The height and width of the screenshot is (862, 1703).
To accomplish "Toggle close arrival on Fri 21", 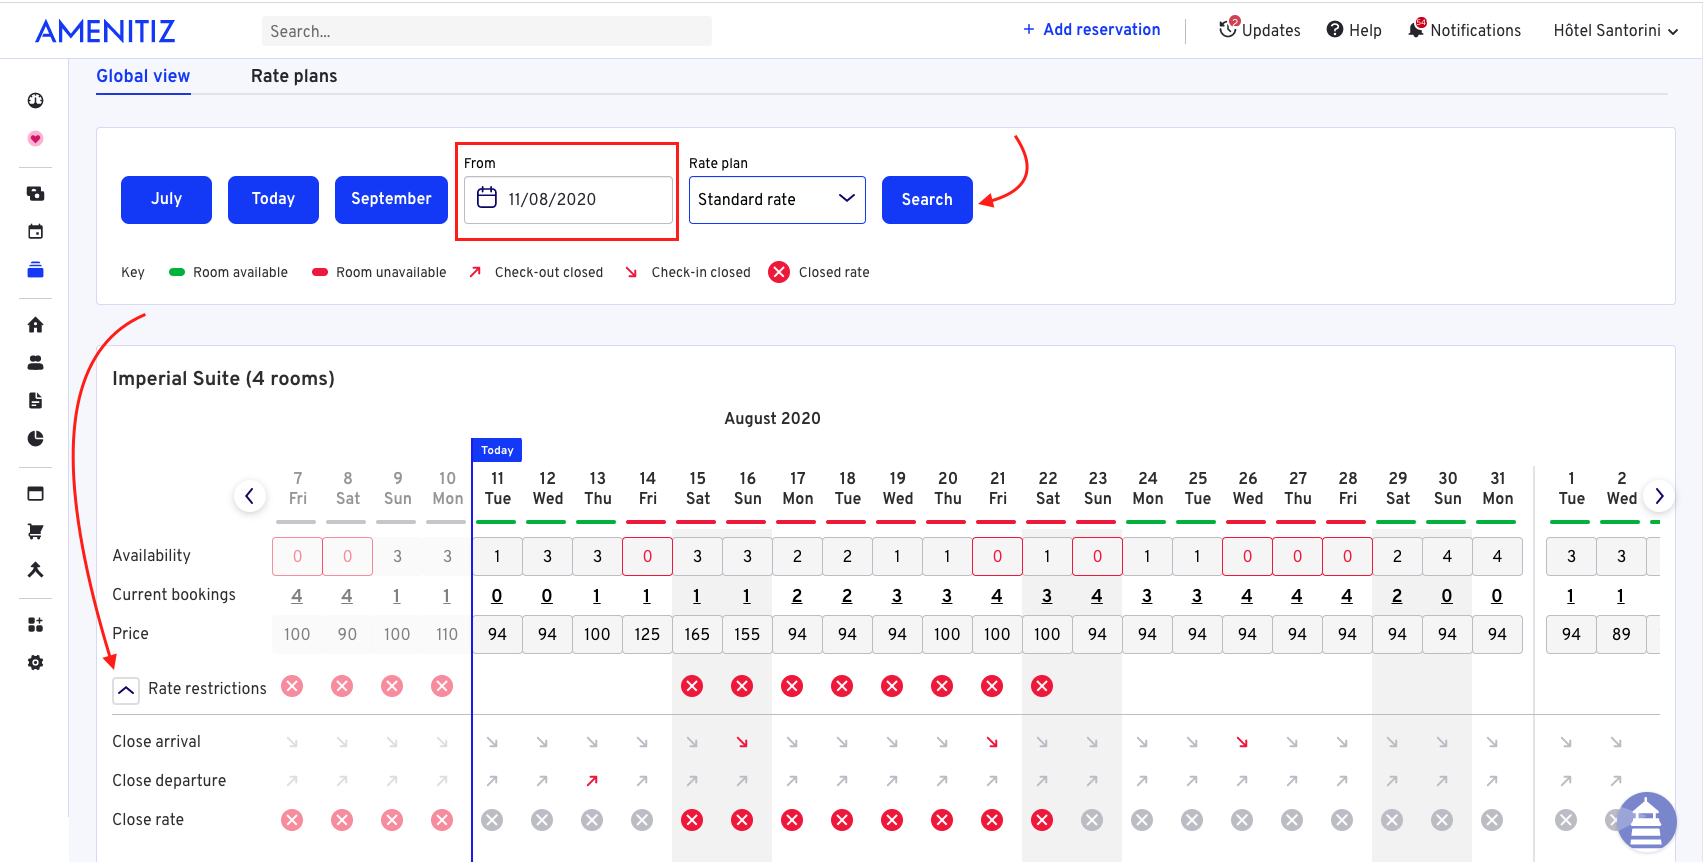I will coord(992,743).
